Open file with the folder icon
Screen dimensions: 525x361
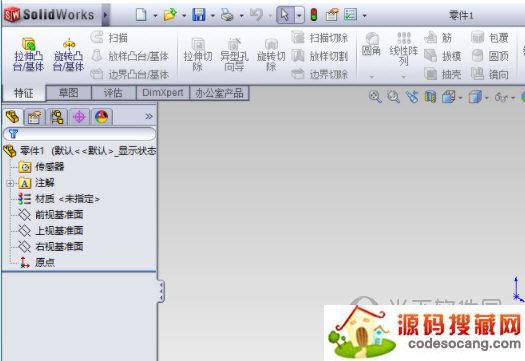pos(170,15)
